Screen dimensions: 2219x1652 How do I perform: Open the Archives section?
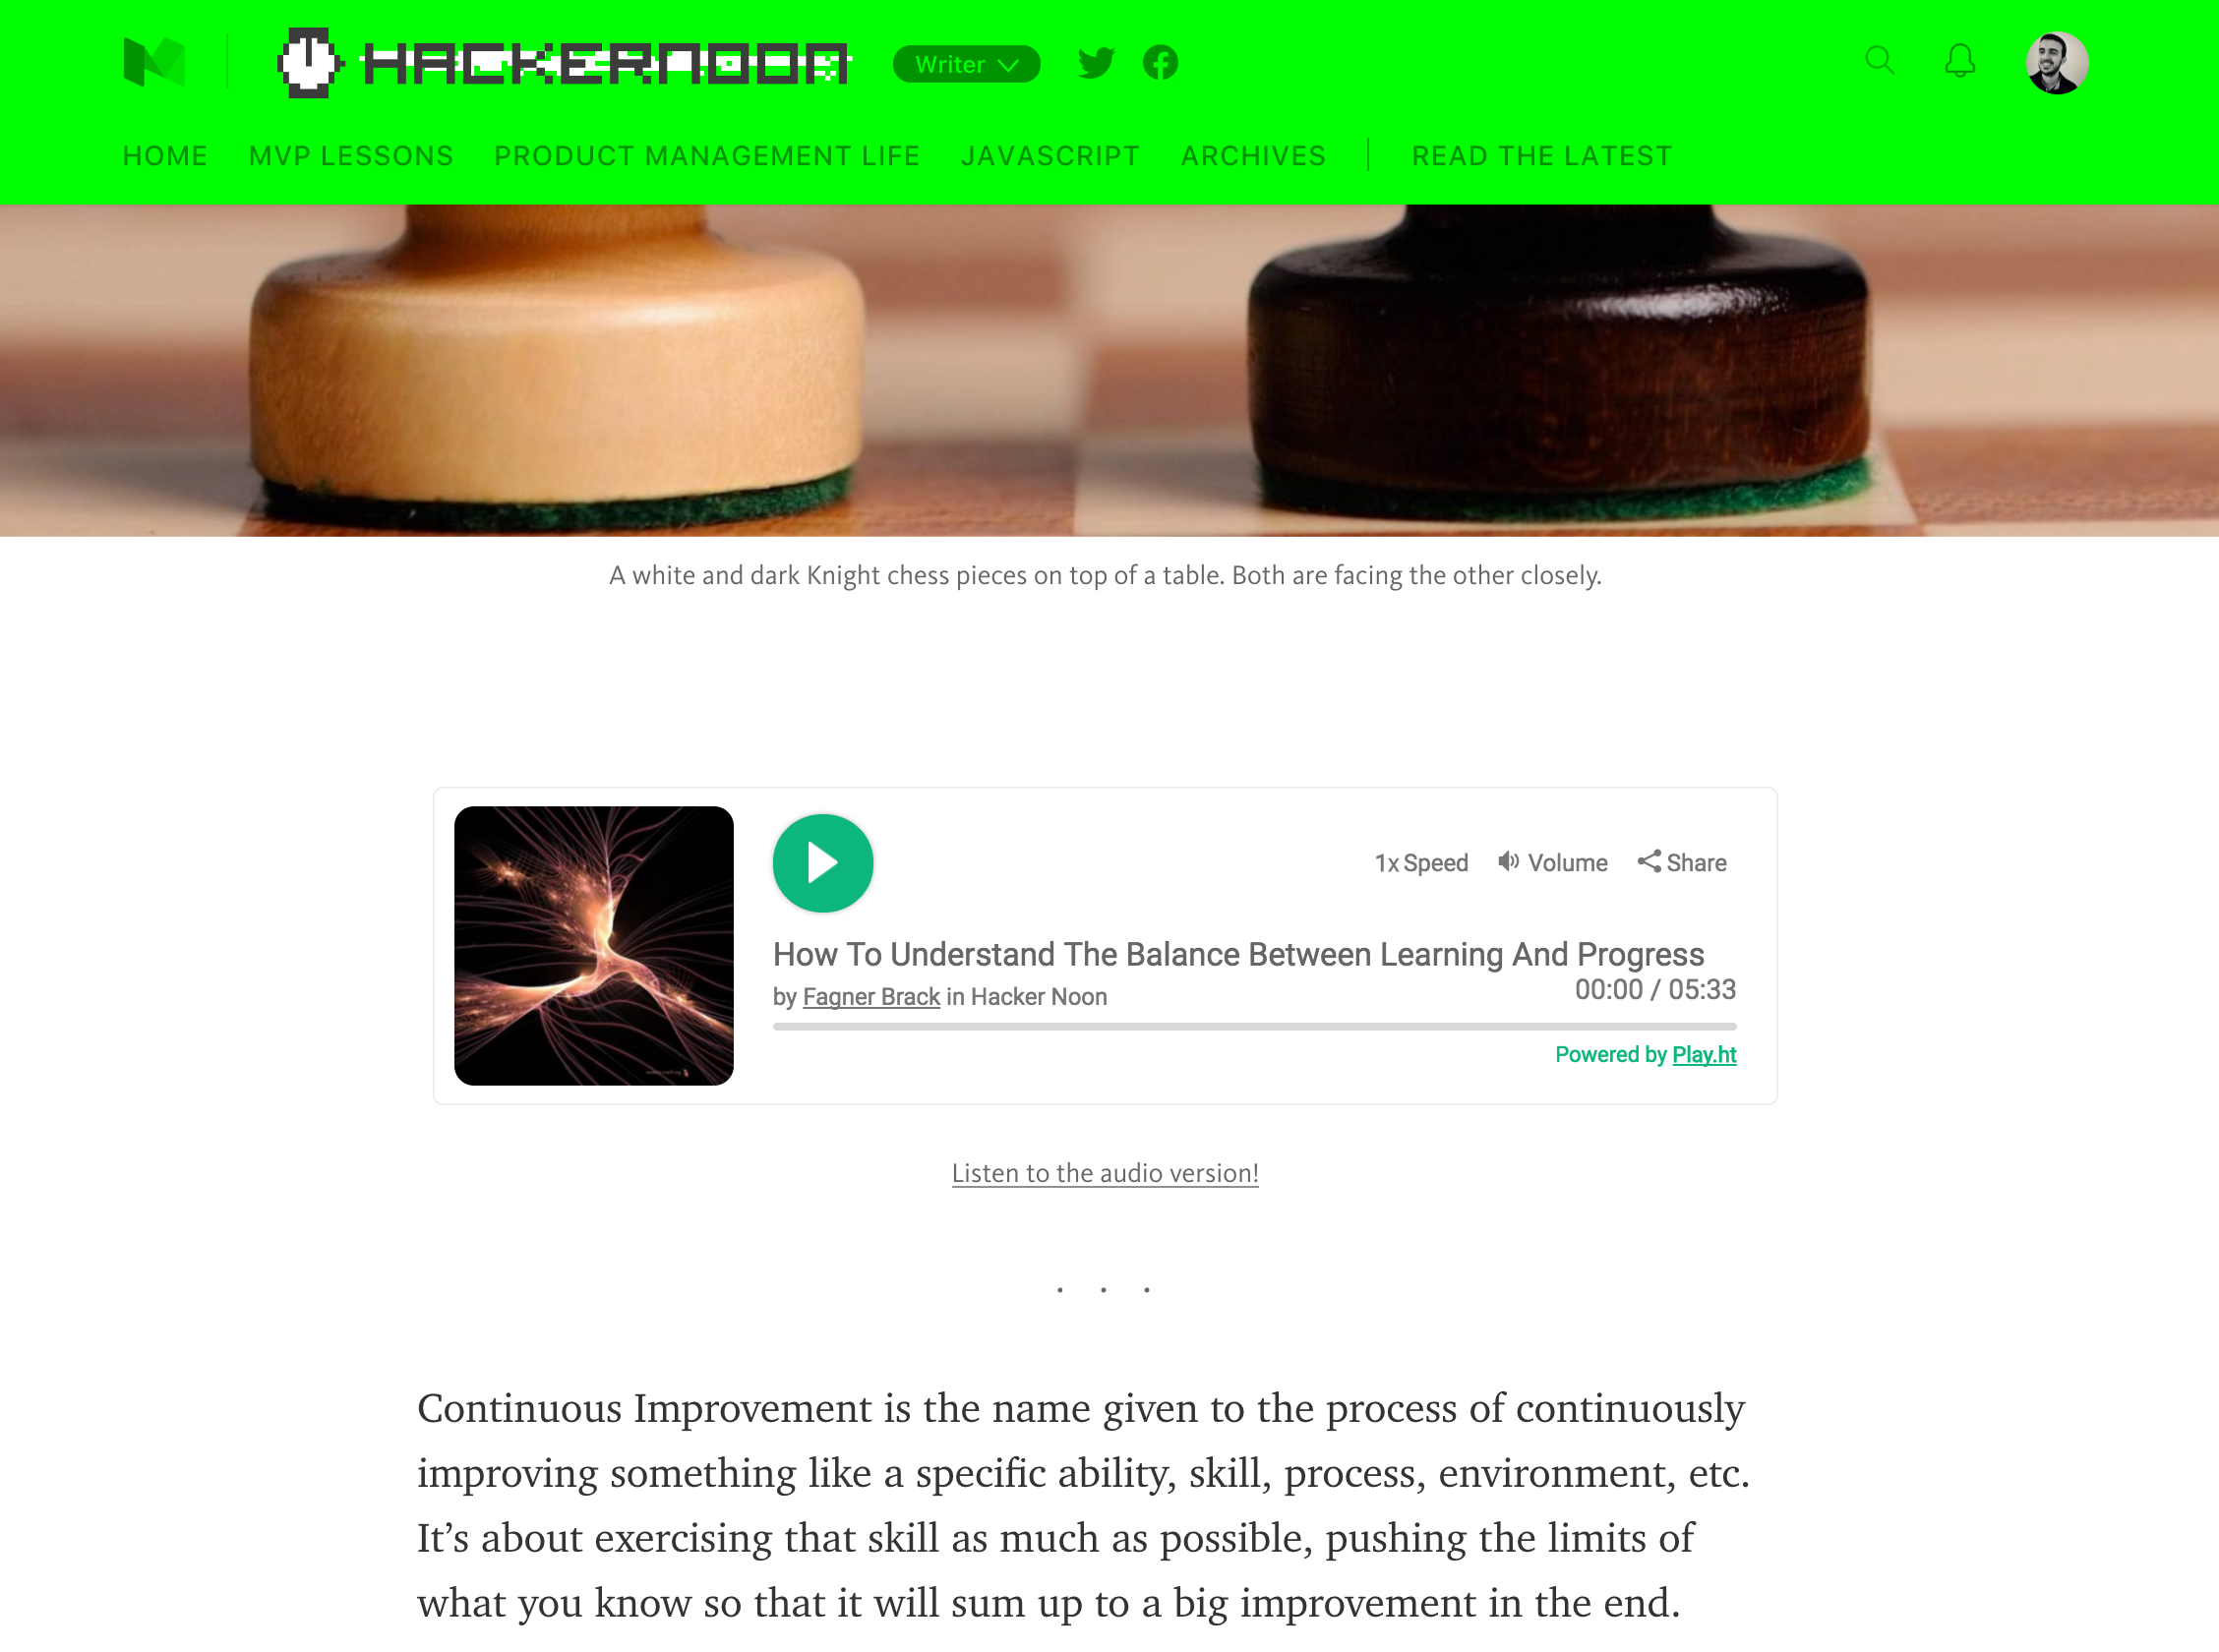[x=1253, y=156]
